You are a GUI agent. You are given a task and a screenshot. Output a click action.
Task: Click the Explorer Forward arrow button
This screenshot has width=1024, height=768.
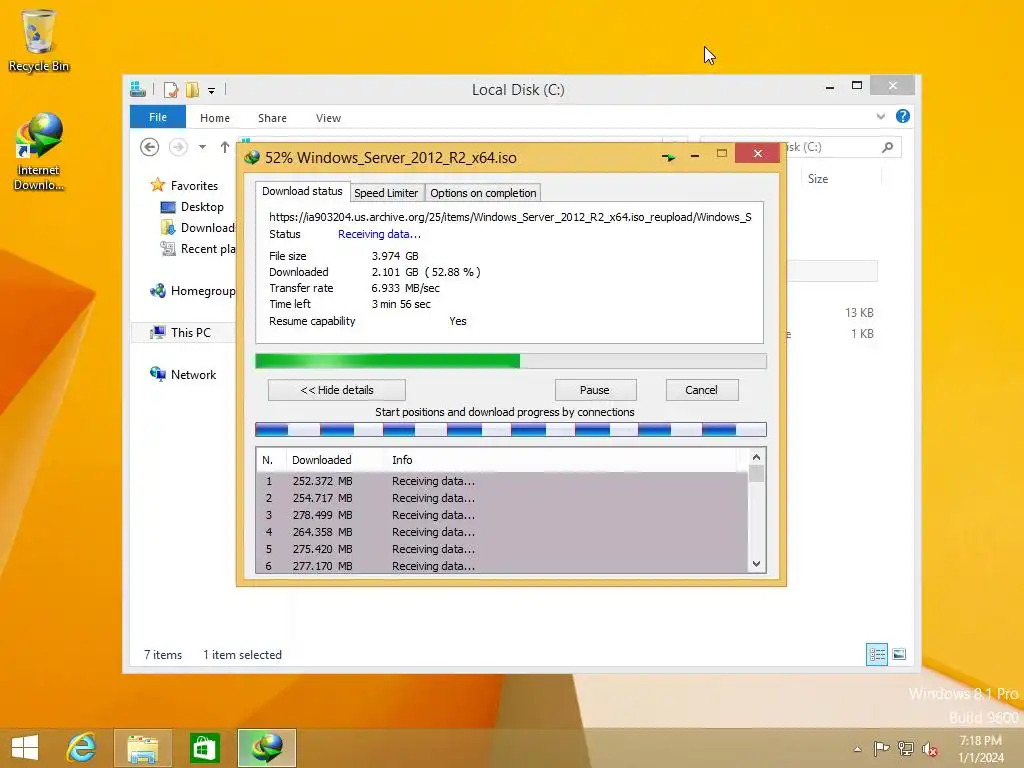[178, 147]
